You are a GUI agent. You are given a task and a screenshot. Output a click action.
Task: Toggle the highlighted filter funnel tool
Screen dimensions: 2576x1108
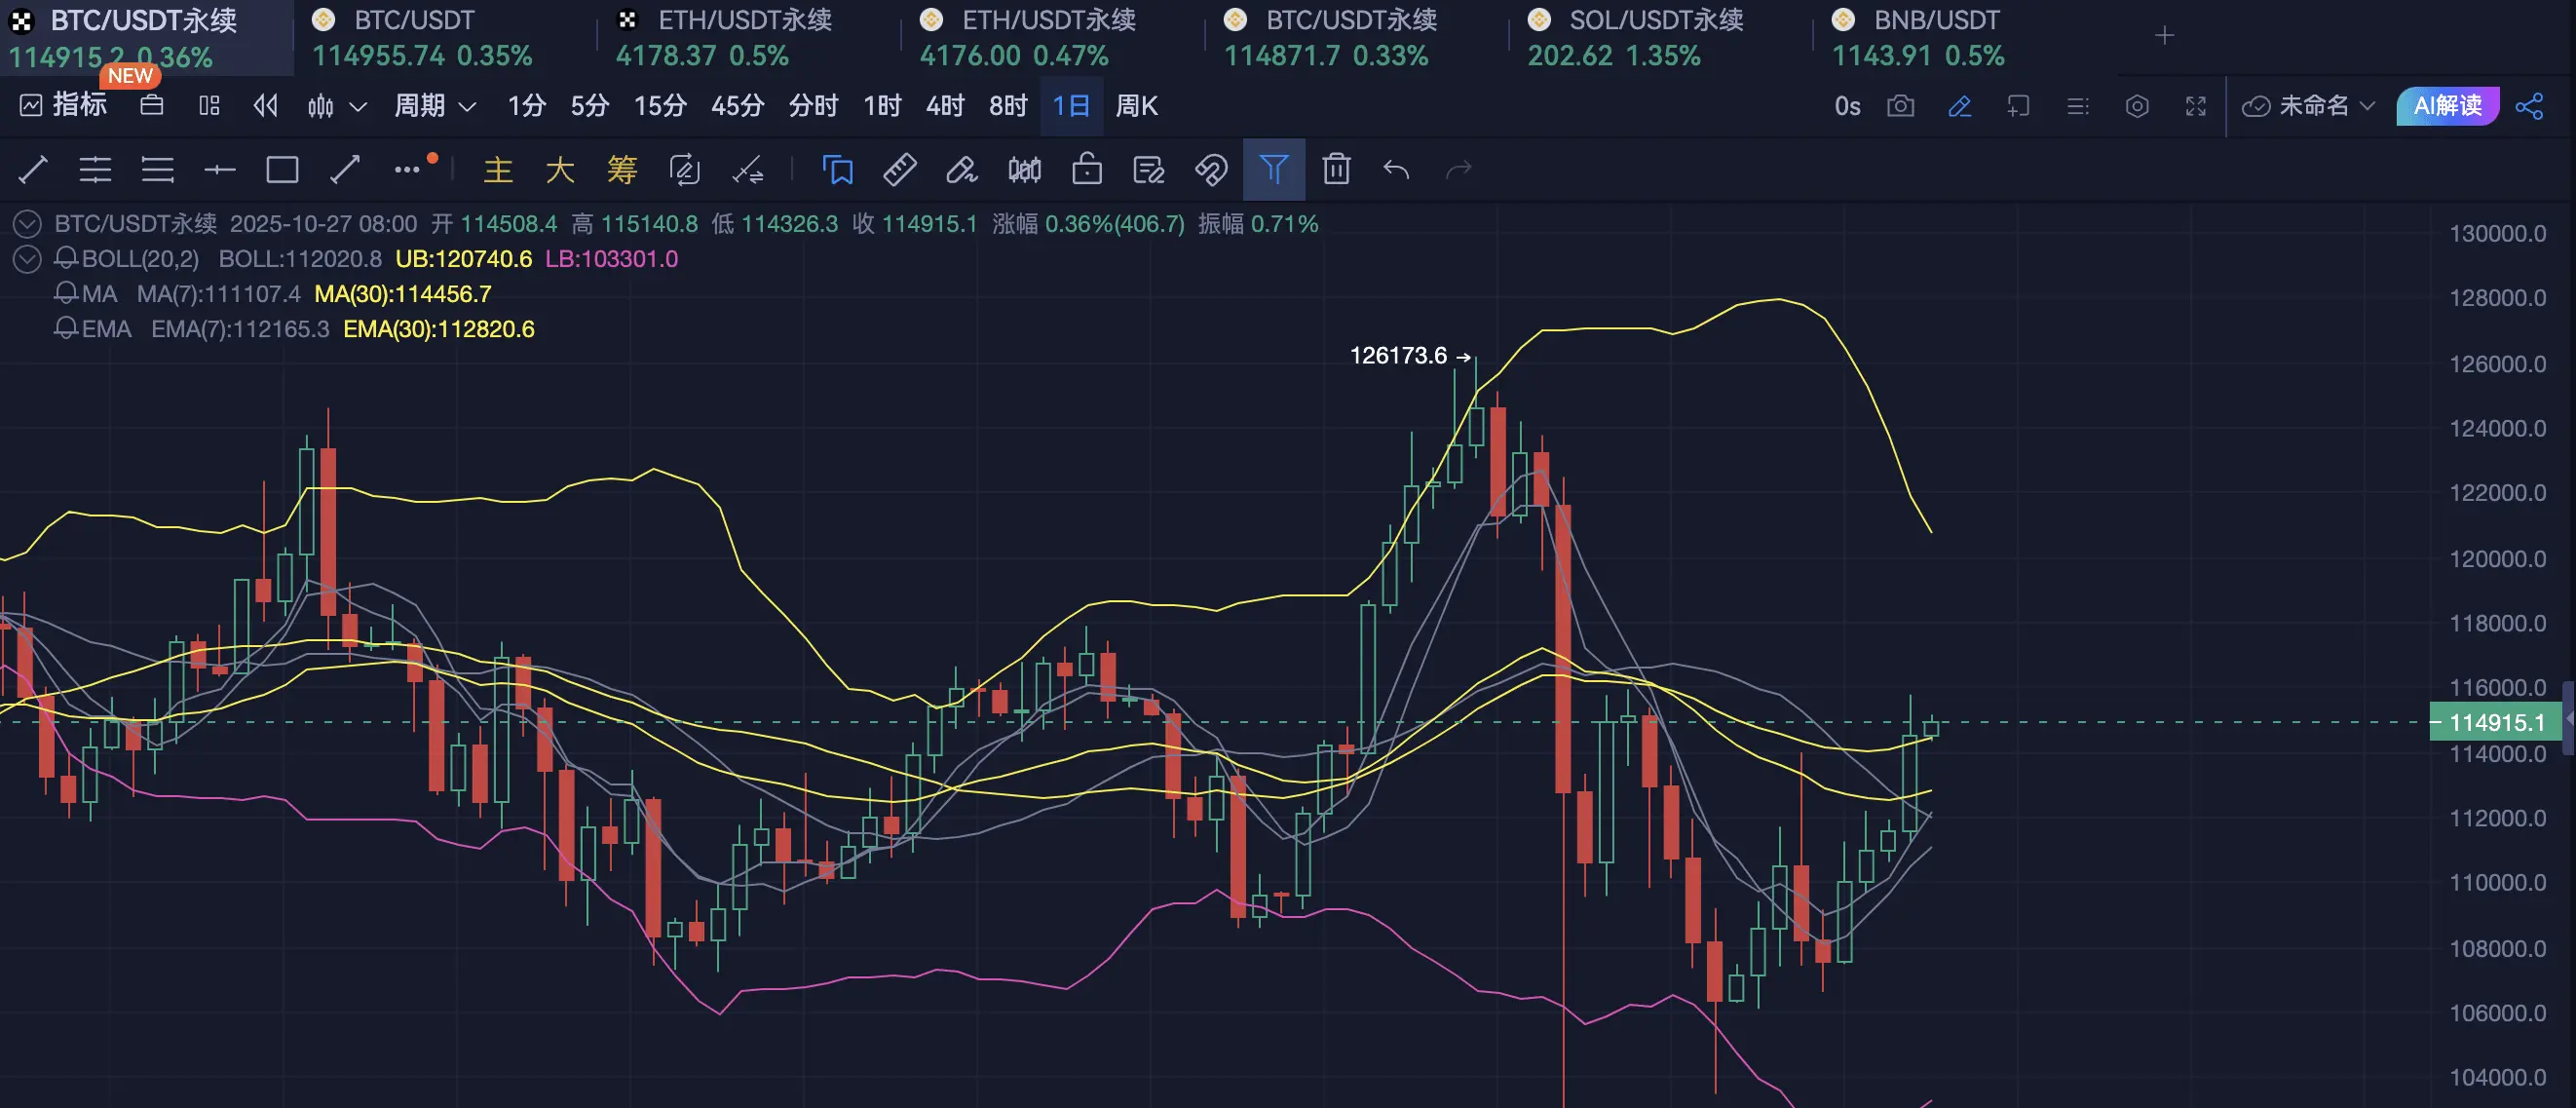pos(1273,169)
